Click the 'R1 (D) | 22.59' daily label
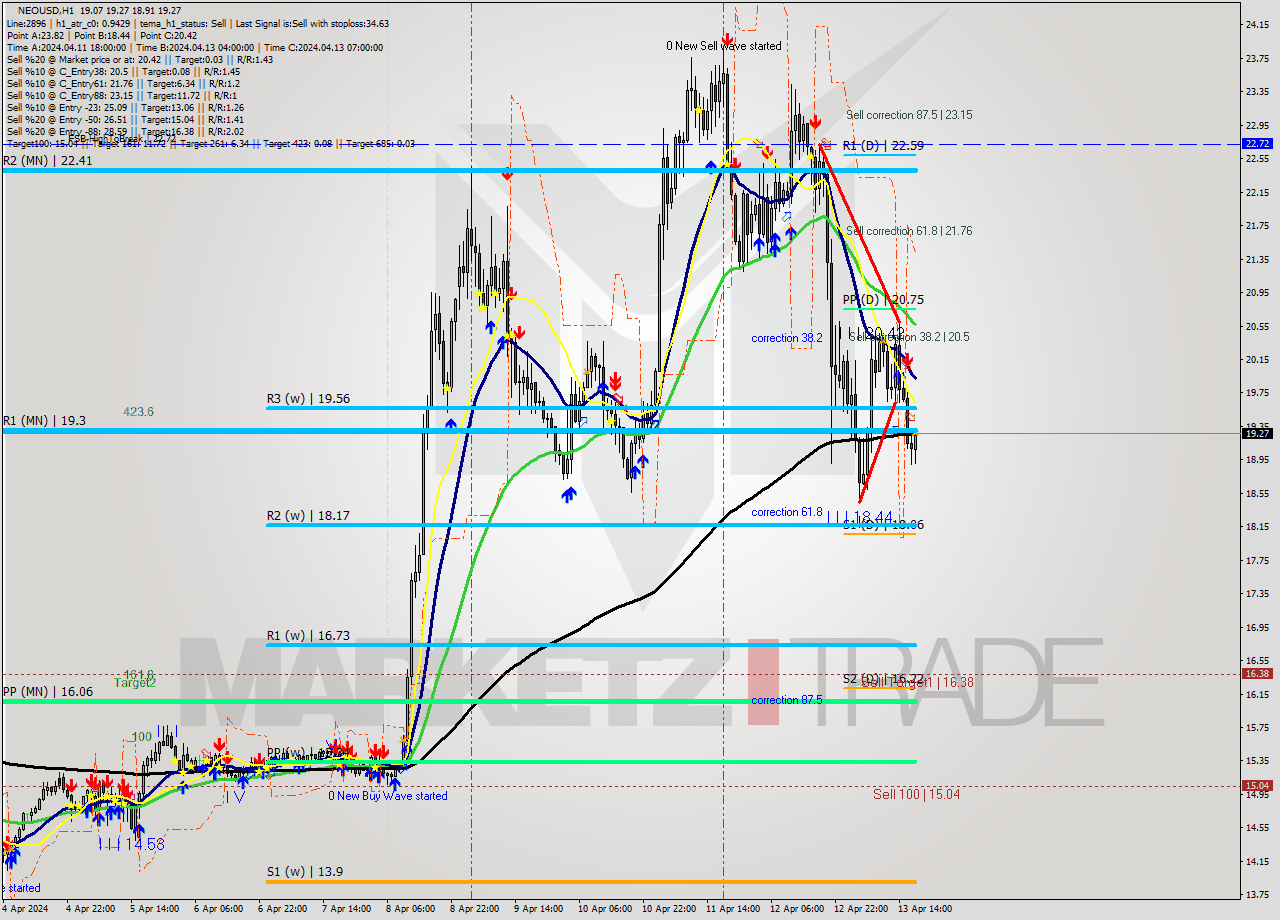The height and width of the screenshot is (920, 1280). coord(883,146)
